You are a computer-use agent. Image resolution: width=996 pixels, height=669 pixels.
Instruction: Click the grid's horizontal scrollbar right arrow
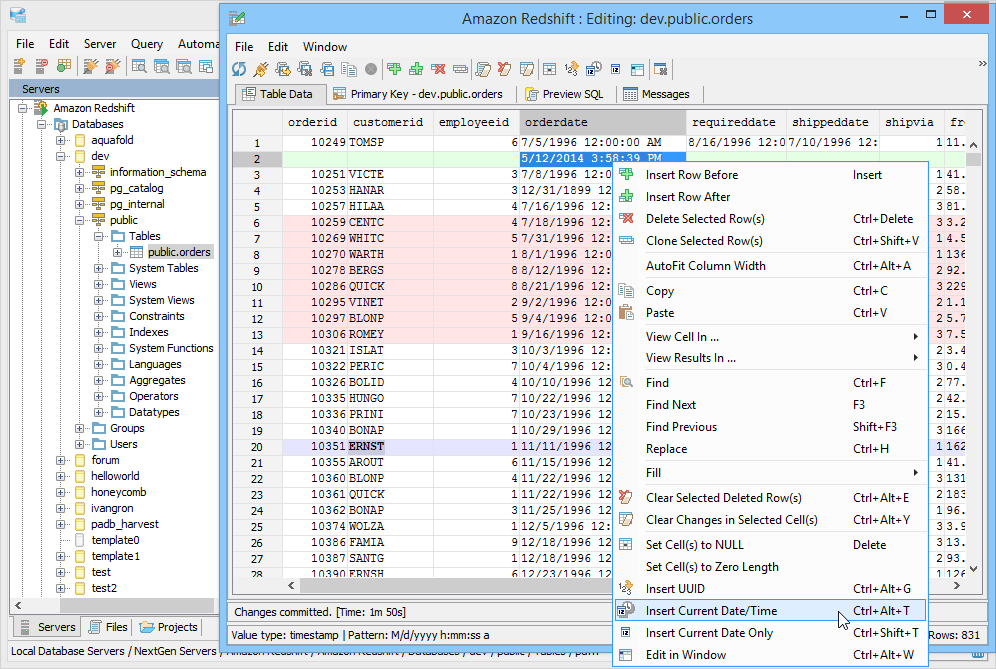point(957,586)
